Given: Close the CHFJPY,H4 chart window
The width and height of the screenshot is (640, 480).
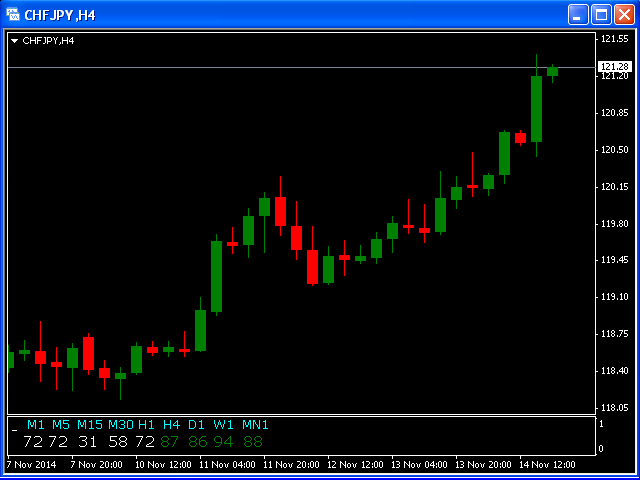Looking at the screenshot, I should (x=624, y=14).
